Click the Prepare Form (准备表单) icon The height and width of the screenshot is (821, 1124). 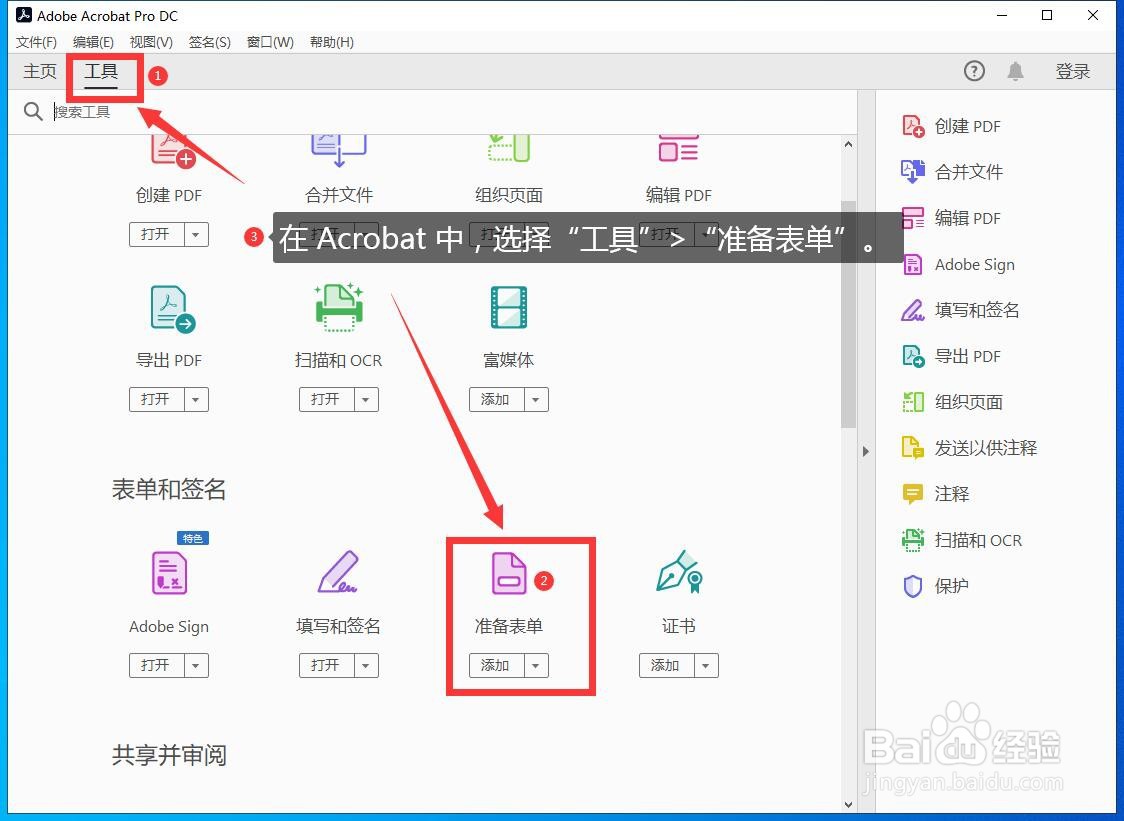click(509, 573)
